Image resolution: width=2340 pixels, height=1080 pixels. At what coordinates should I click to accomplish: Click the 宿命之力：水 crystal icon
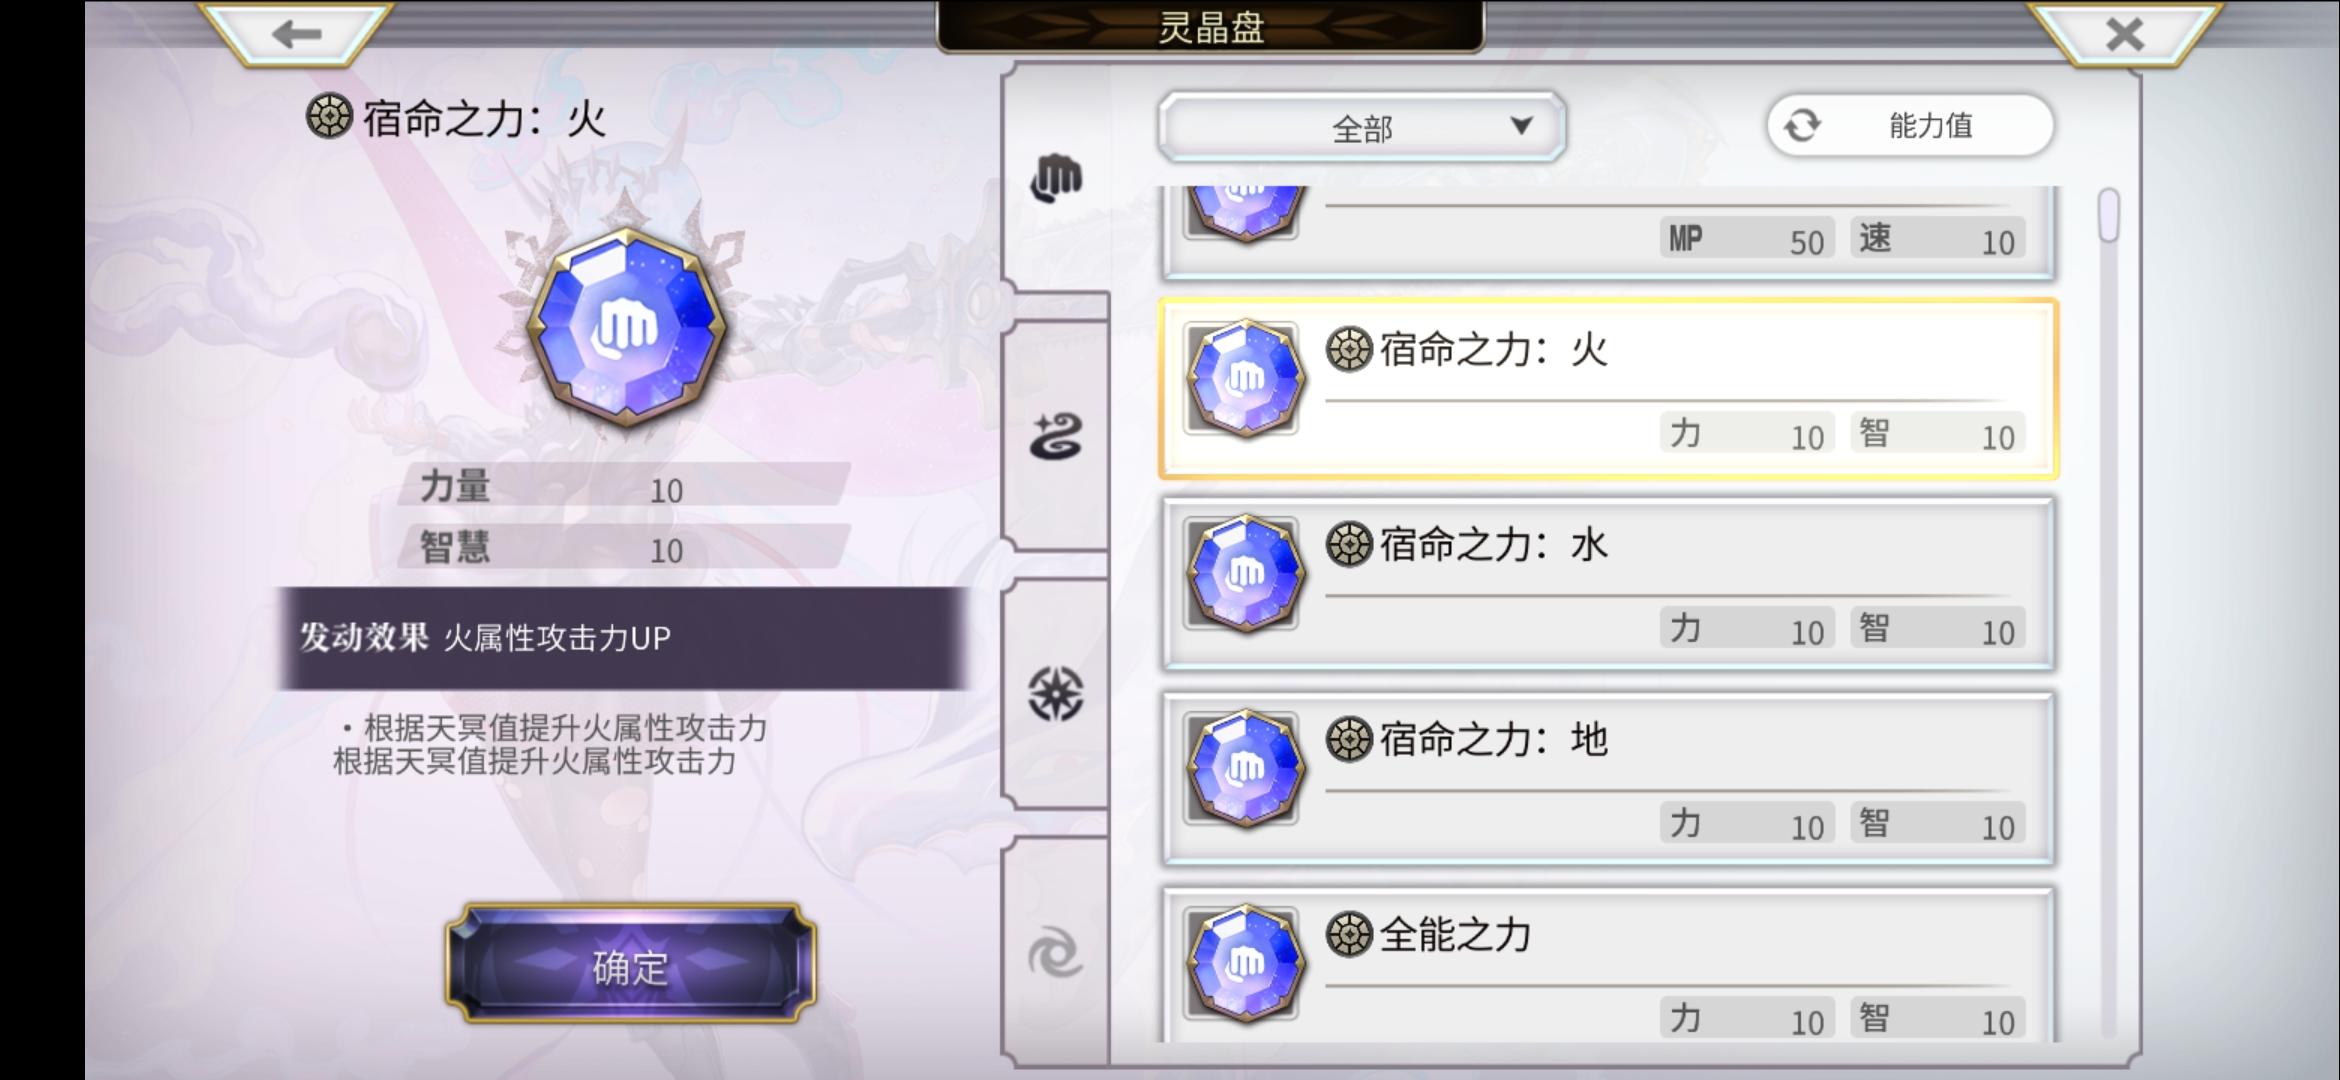coord(1244,573)
